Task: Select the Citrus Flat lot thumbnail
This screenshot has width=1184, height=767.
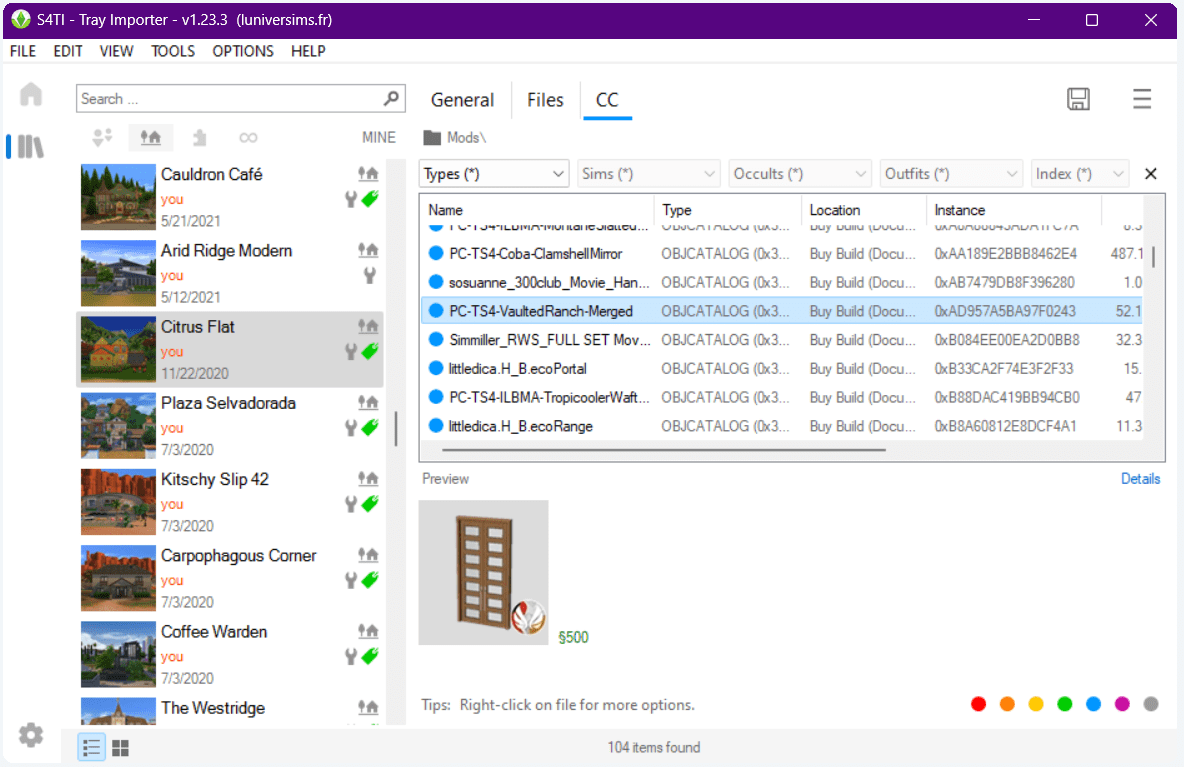Action: coord(117,349)
